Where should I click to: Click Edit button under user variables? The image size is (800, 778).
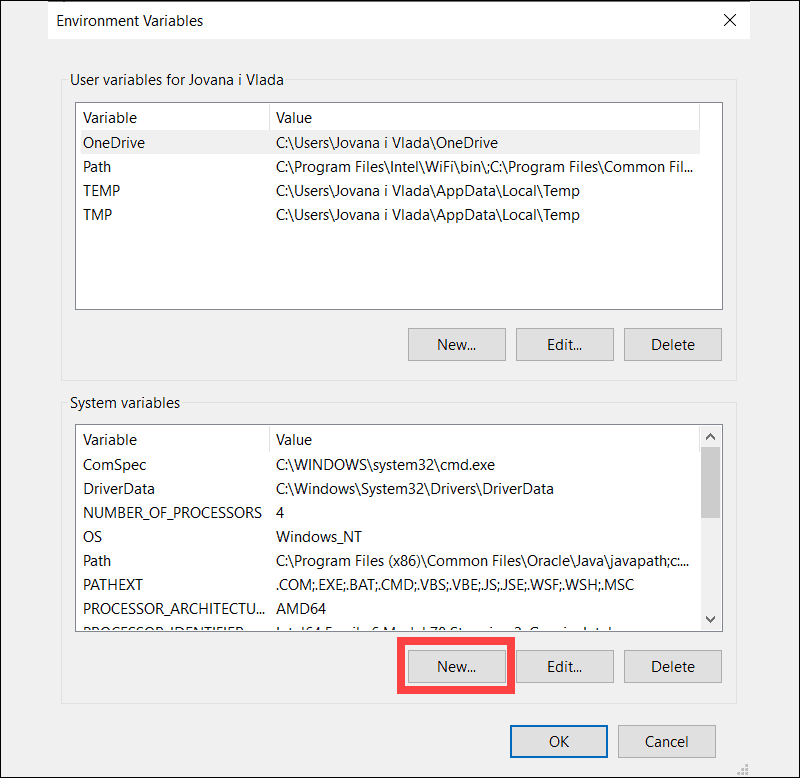565,345
